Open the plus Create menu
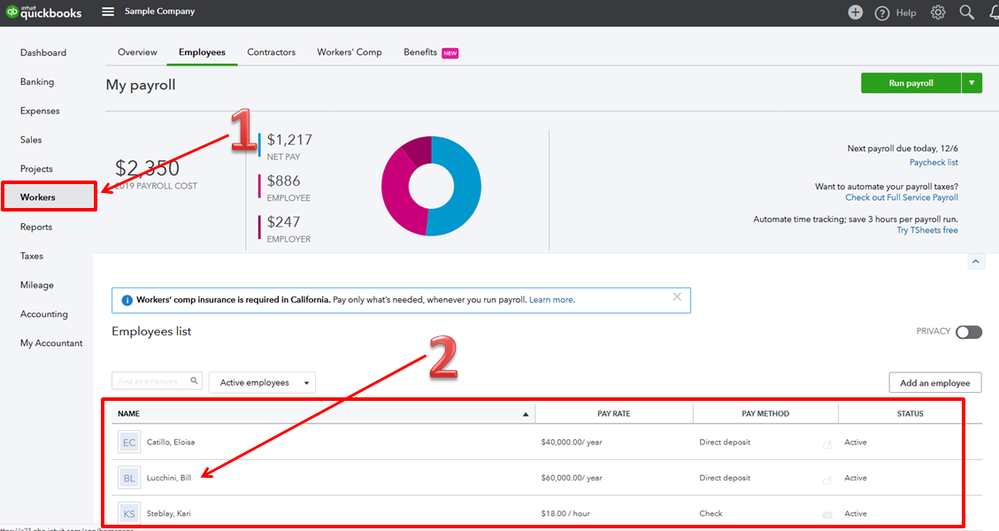 click(x=855, y=12)
